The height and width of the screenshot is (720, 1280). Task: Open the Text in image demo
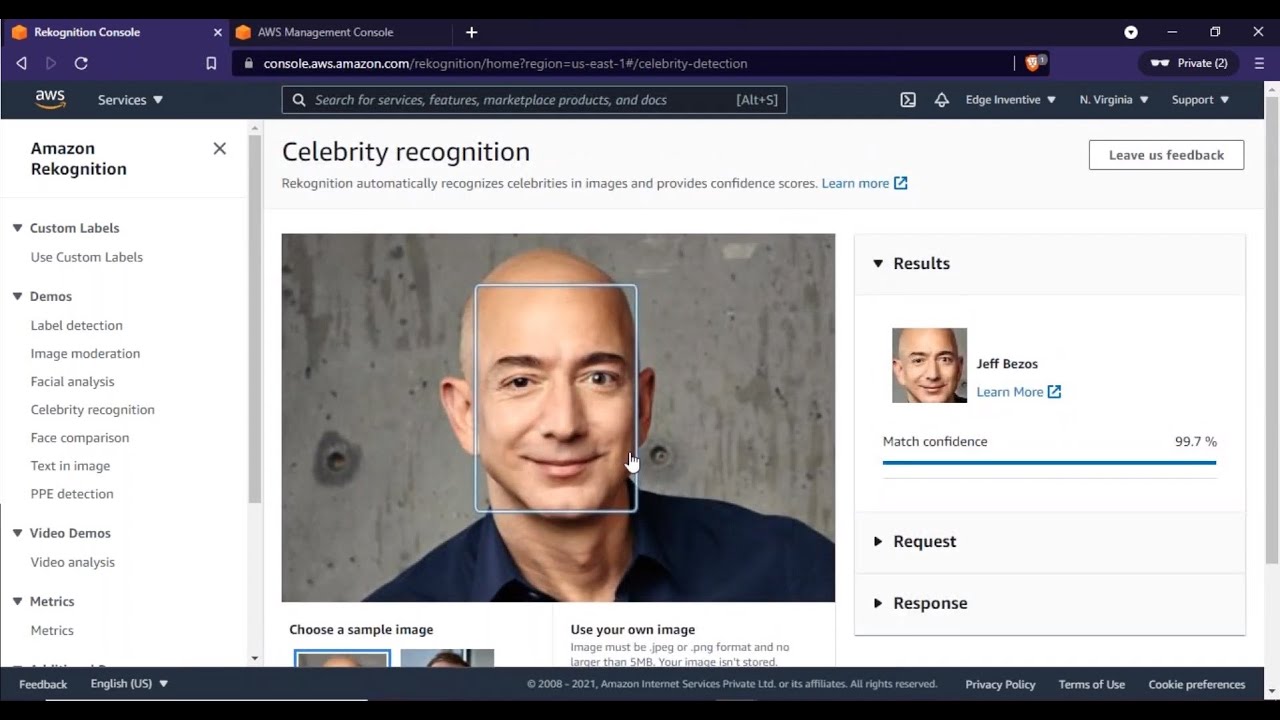[70, 465]
